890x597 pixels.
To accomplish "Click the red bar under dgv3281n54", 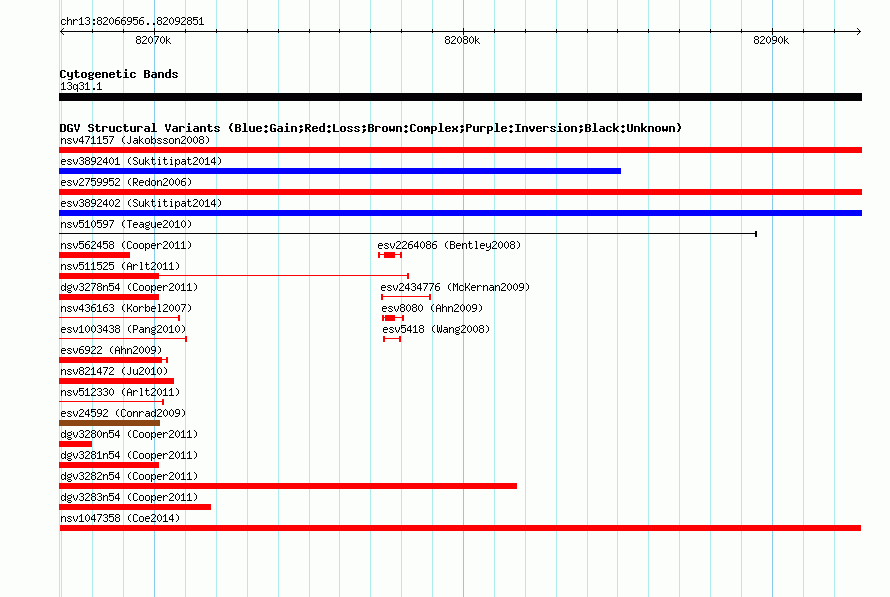I will [x=109, y=465].
